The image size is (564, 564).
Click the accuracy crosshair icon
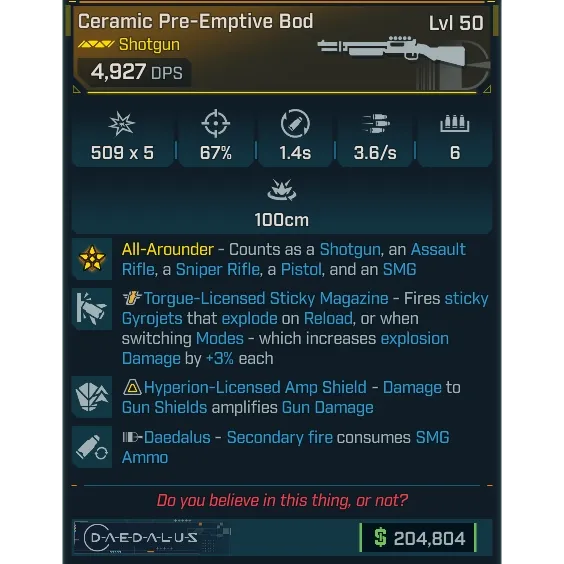pyautogui.click(x=215, y=123)
